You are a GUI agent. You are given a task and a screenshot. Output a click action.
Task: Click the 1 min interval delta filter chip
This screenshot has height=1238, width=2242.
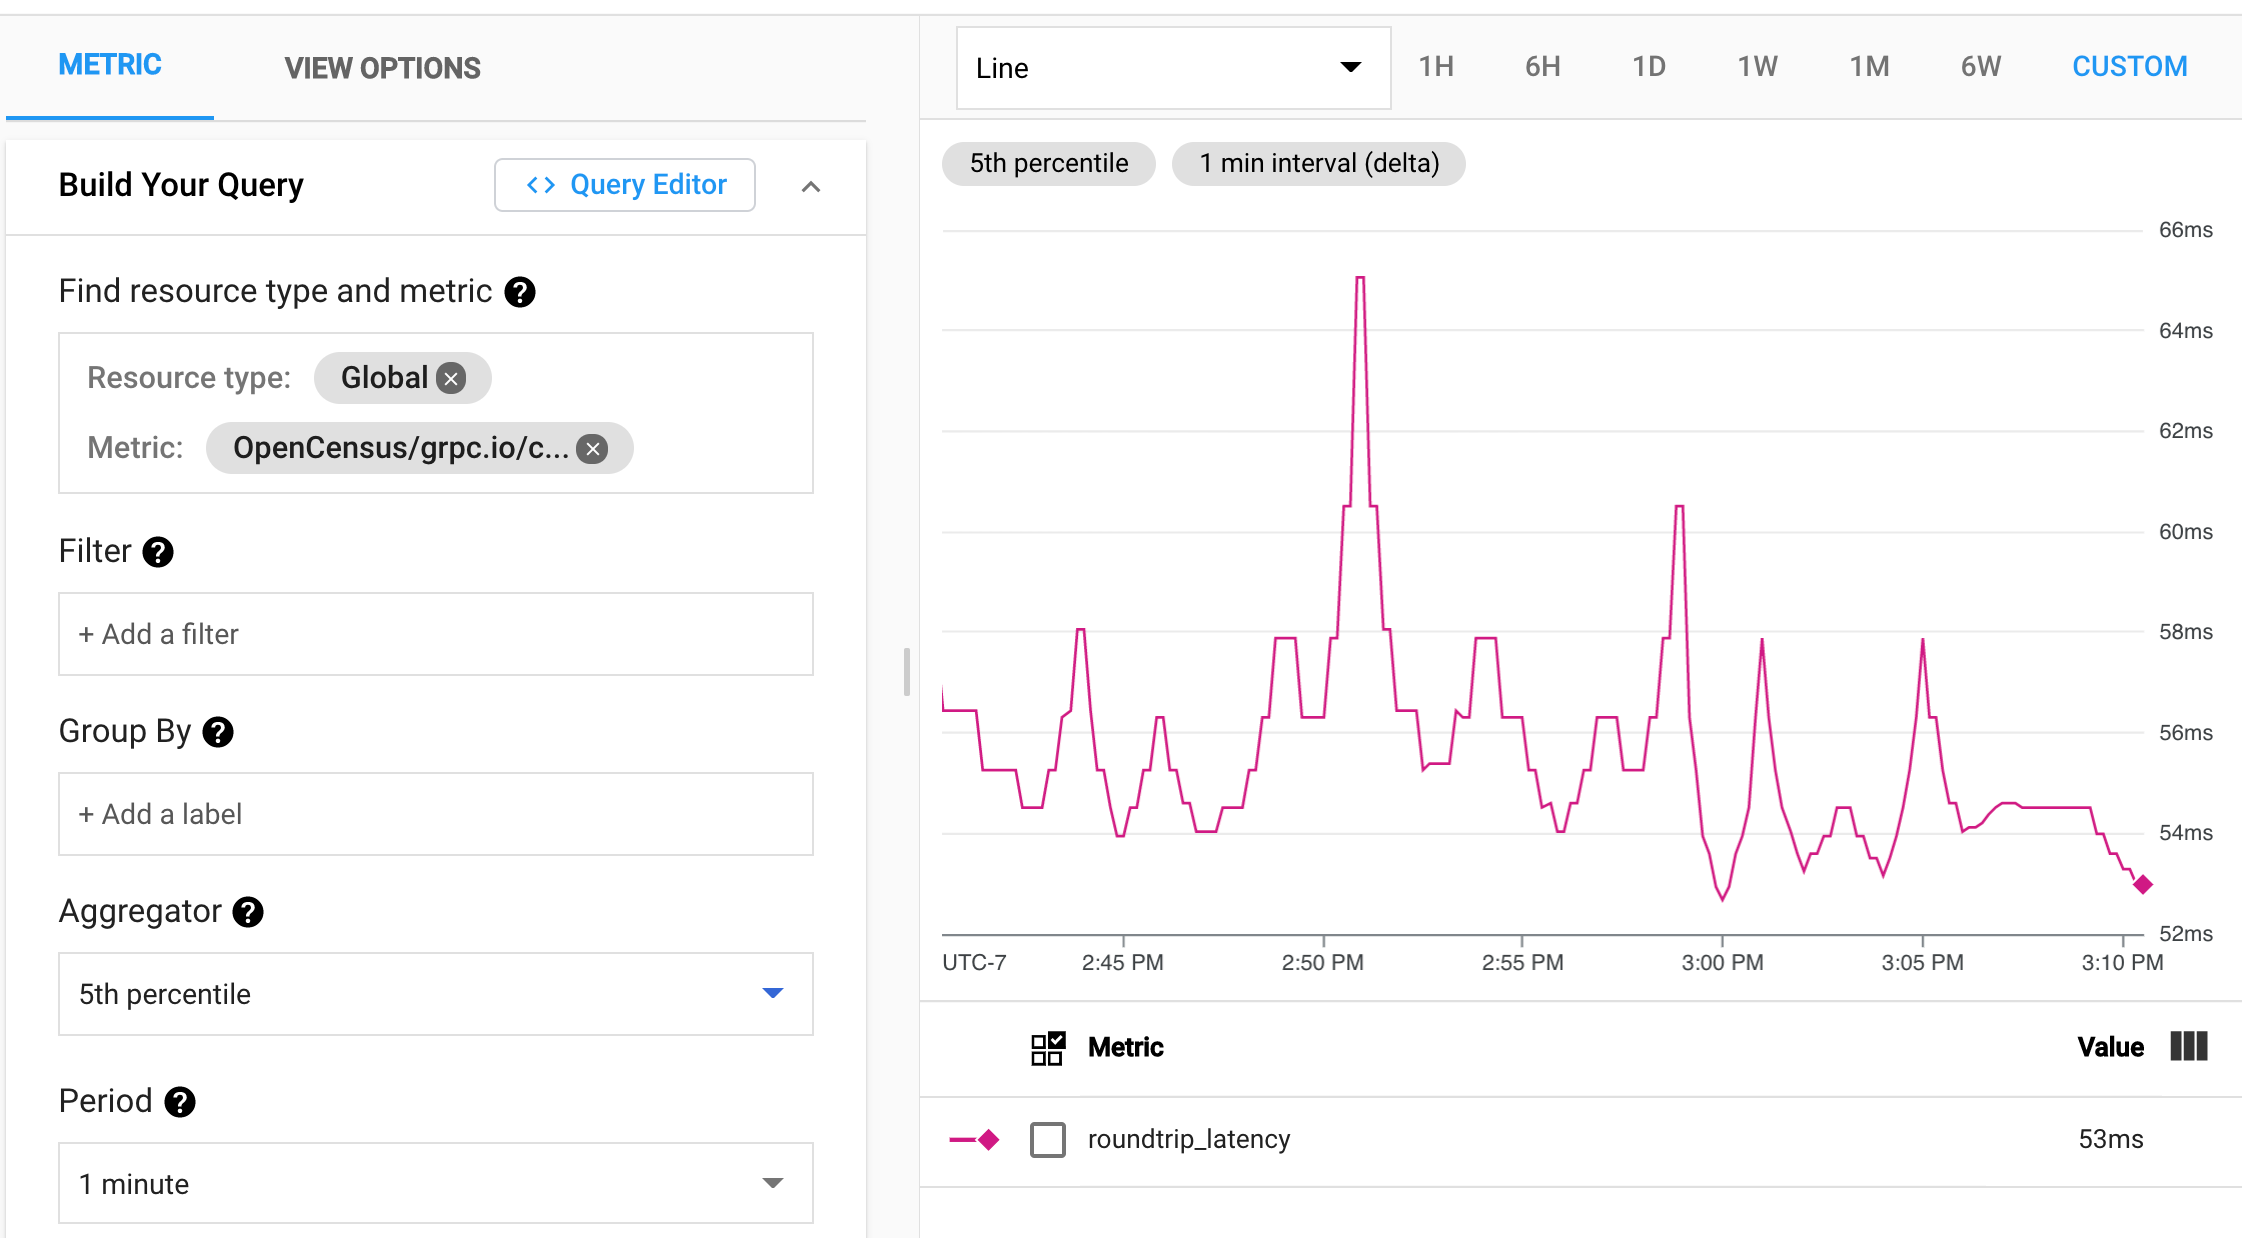pos(1315,163)
